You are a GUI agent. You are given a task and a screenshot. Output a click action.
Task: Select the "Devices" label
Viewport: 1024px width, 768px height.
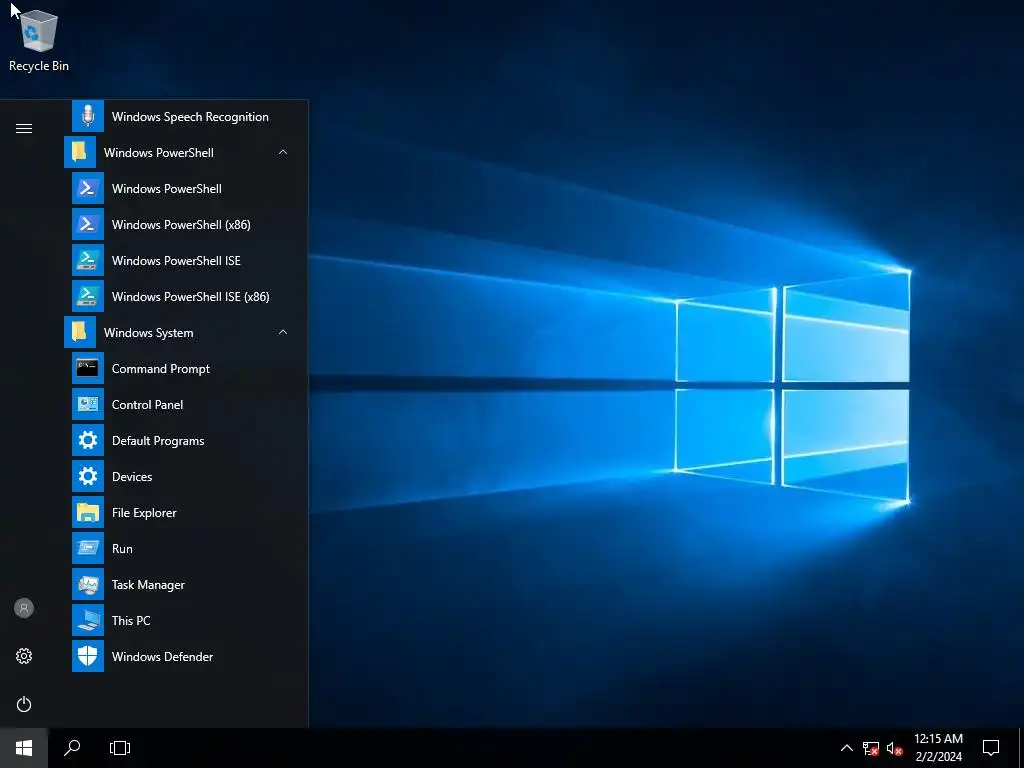pos(132,477)
